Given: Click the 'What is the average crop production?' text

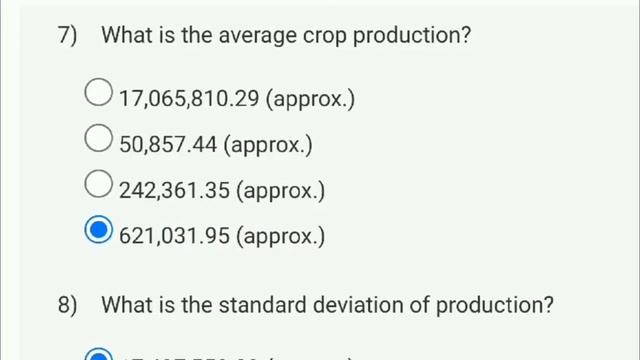Looking at the screenshot, I should 286,36.
